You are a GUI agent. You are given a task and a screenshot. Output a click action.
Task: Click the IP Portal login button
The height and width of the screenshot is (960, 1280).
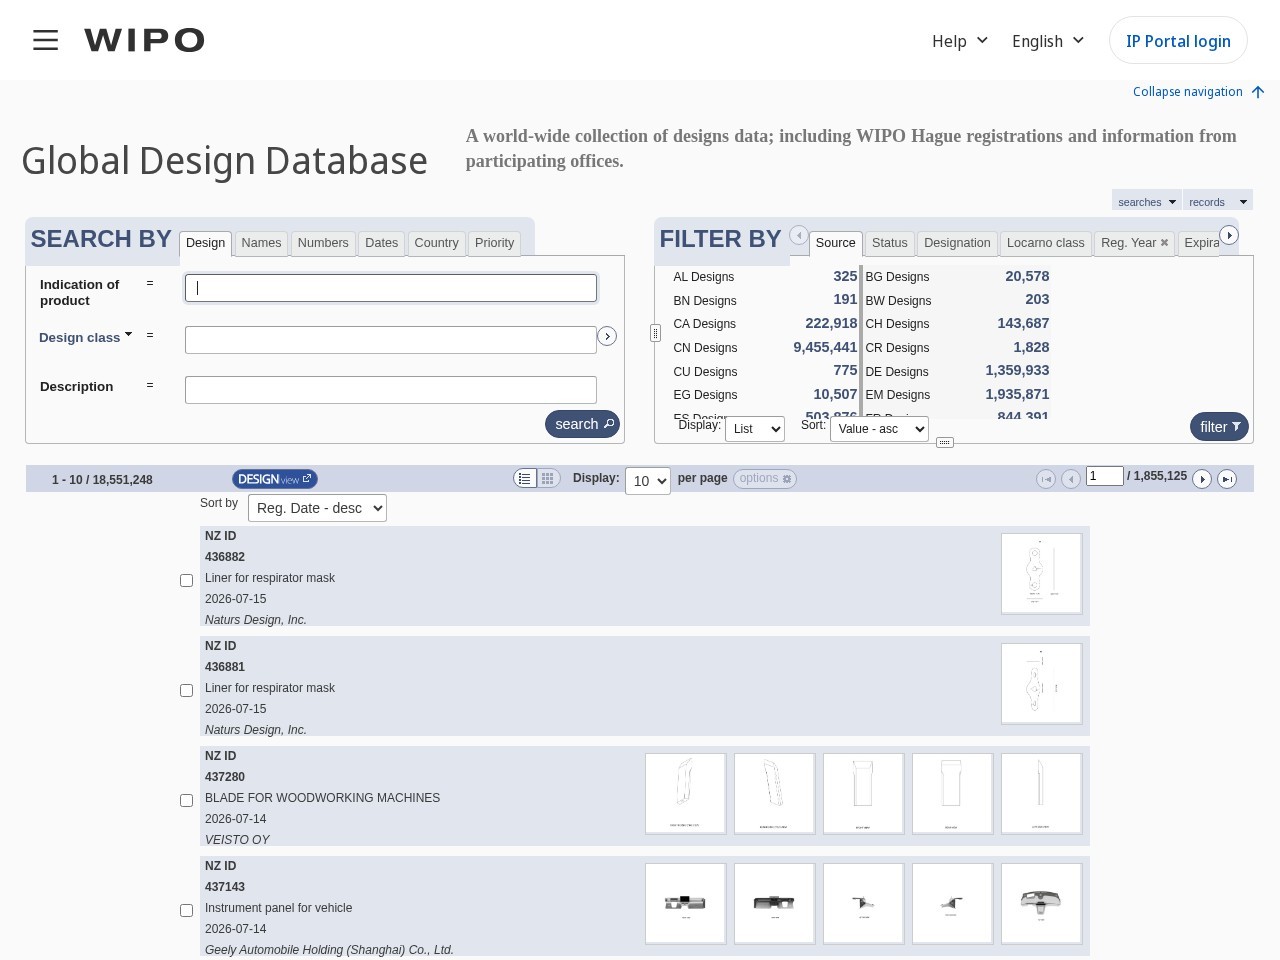tap(1178, 40)
